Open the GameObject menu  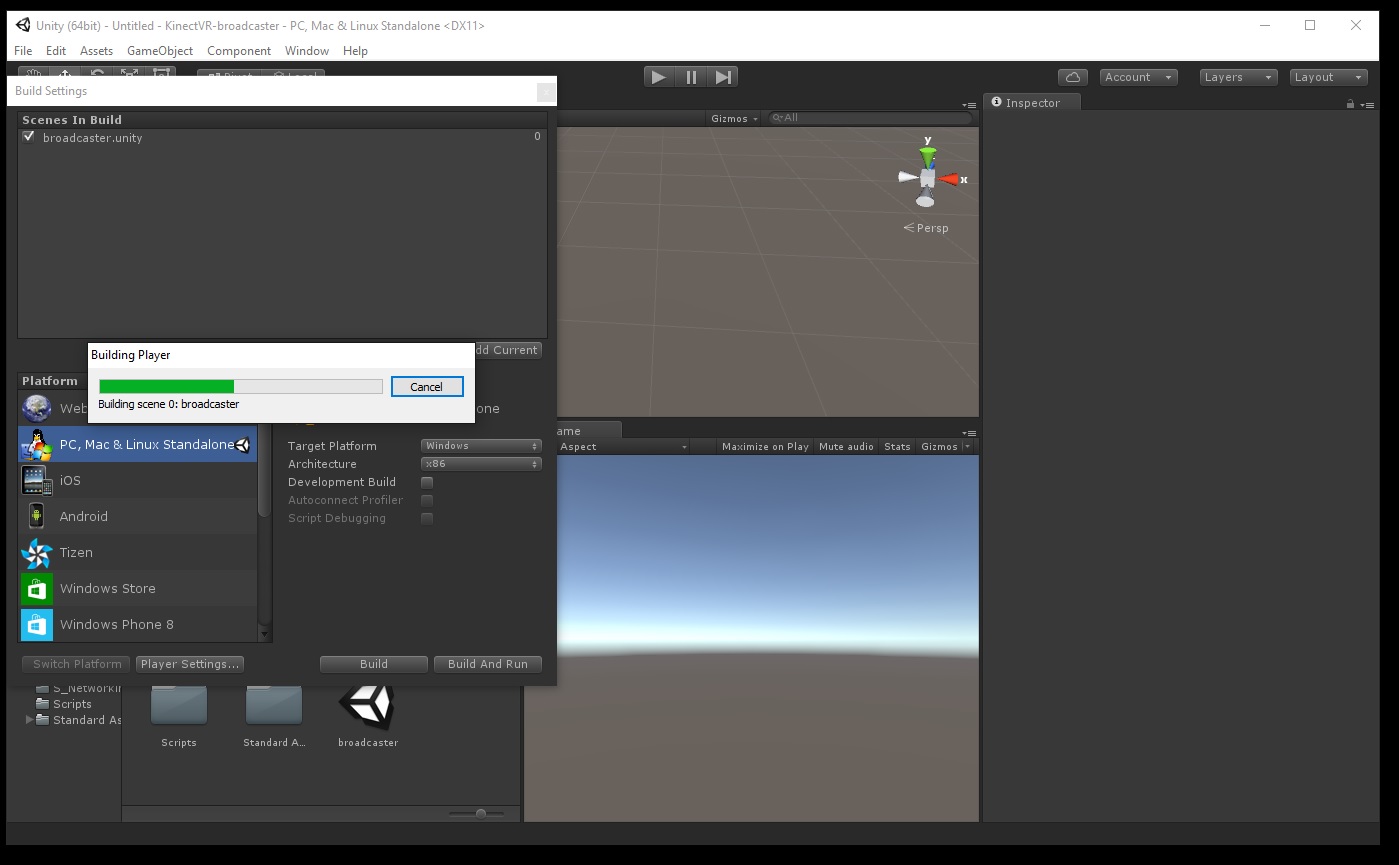point(159,51)
